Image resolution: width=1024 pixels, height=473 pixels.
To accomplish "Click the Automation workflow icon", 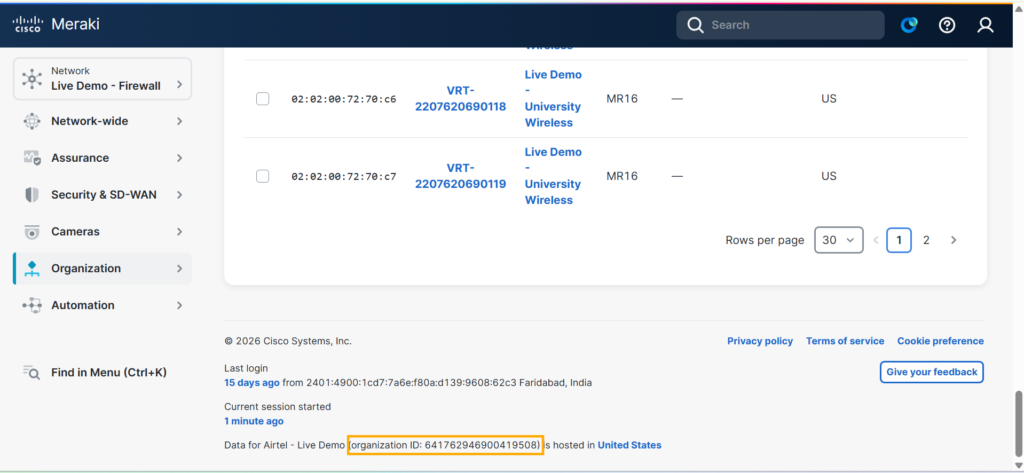I will point(31,305).
